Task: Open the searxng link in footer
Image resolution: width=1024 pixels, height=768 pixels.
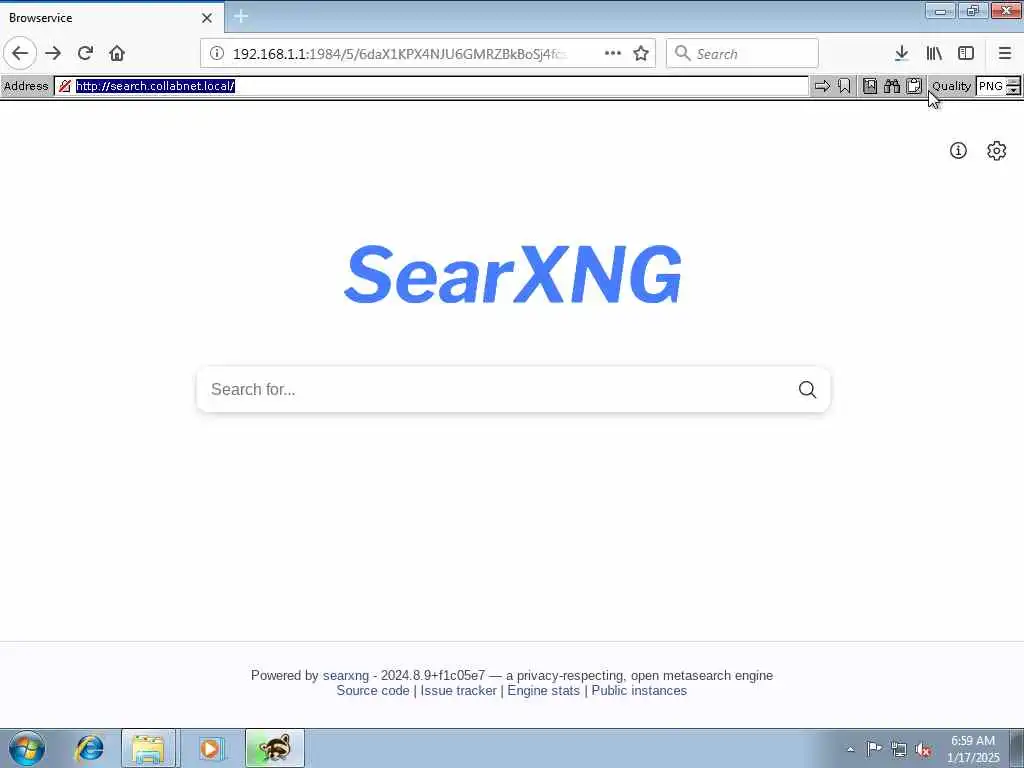Action: coord(345,675)
